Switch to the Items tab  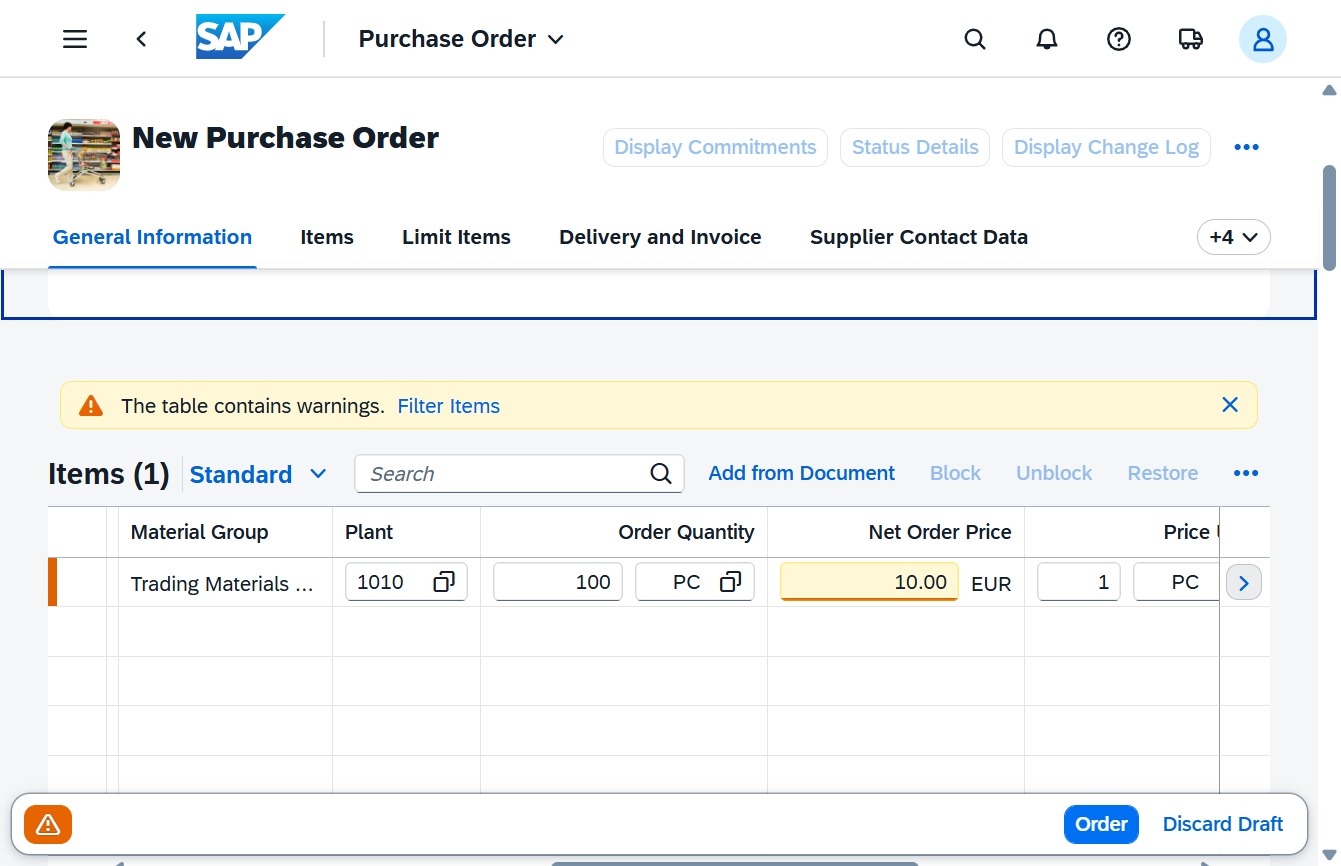(x=327, y=238)
